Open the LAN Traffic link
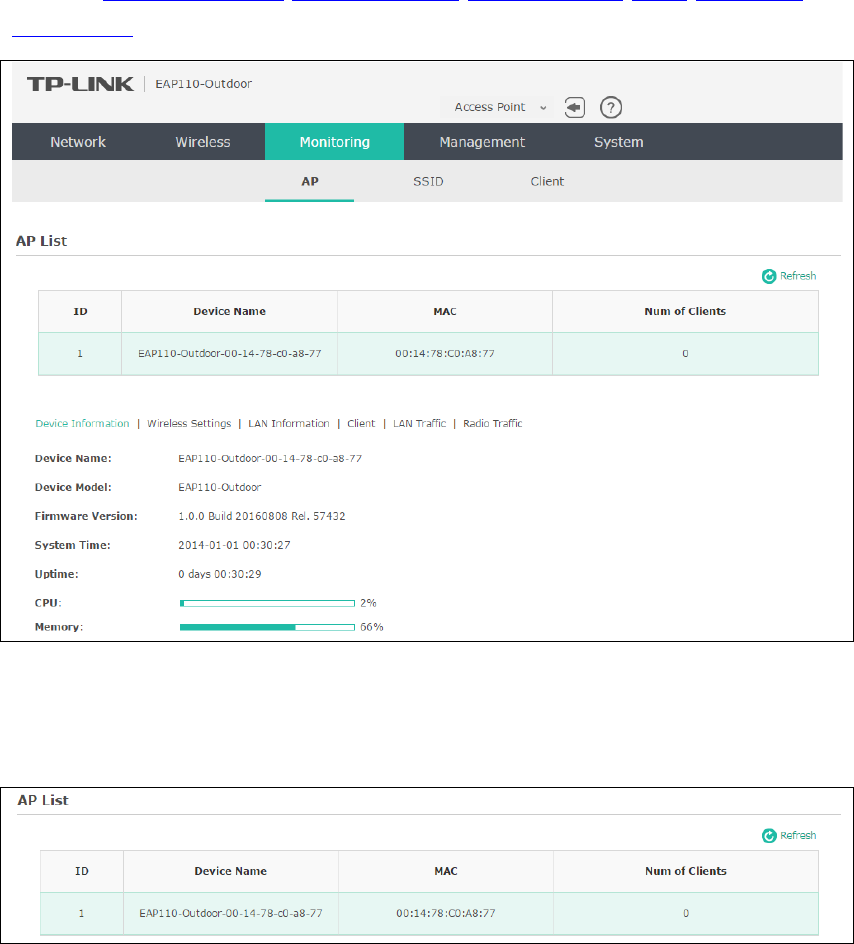This screenshot has width=854, height=944. pos(419,423)
